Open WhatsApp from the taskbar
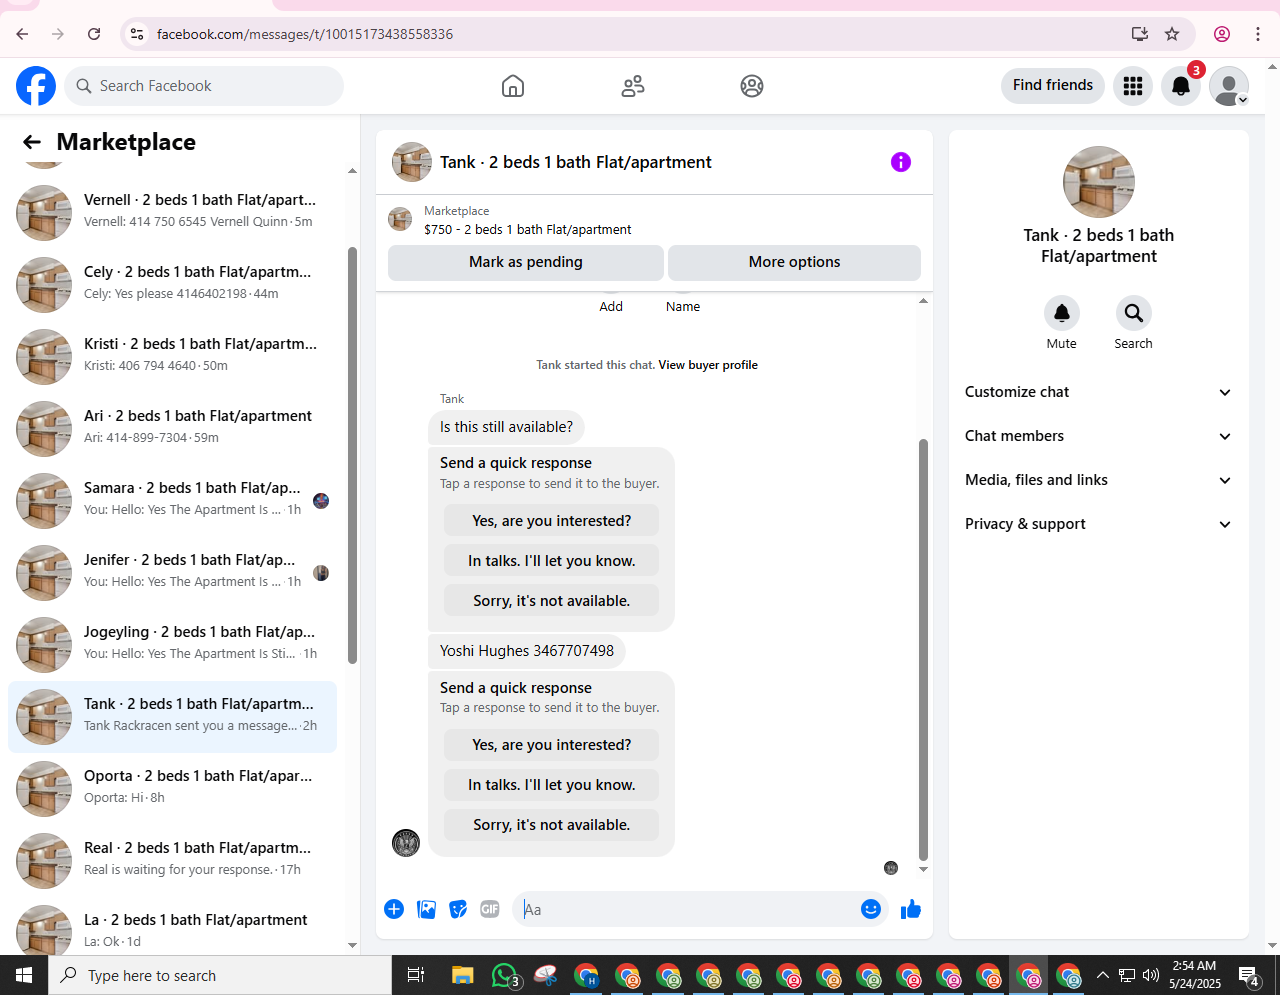 (x=505, y=975)
